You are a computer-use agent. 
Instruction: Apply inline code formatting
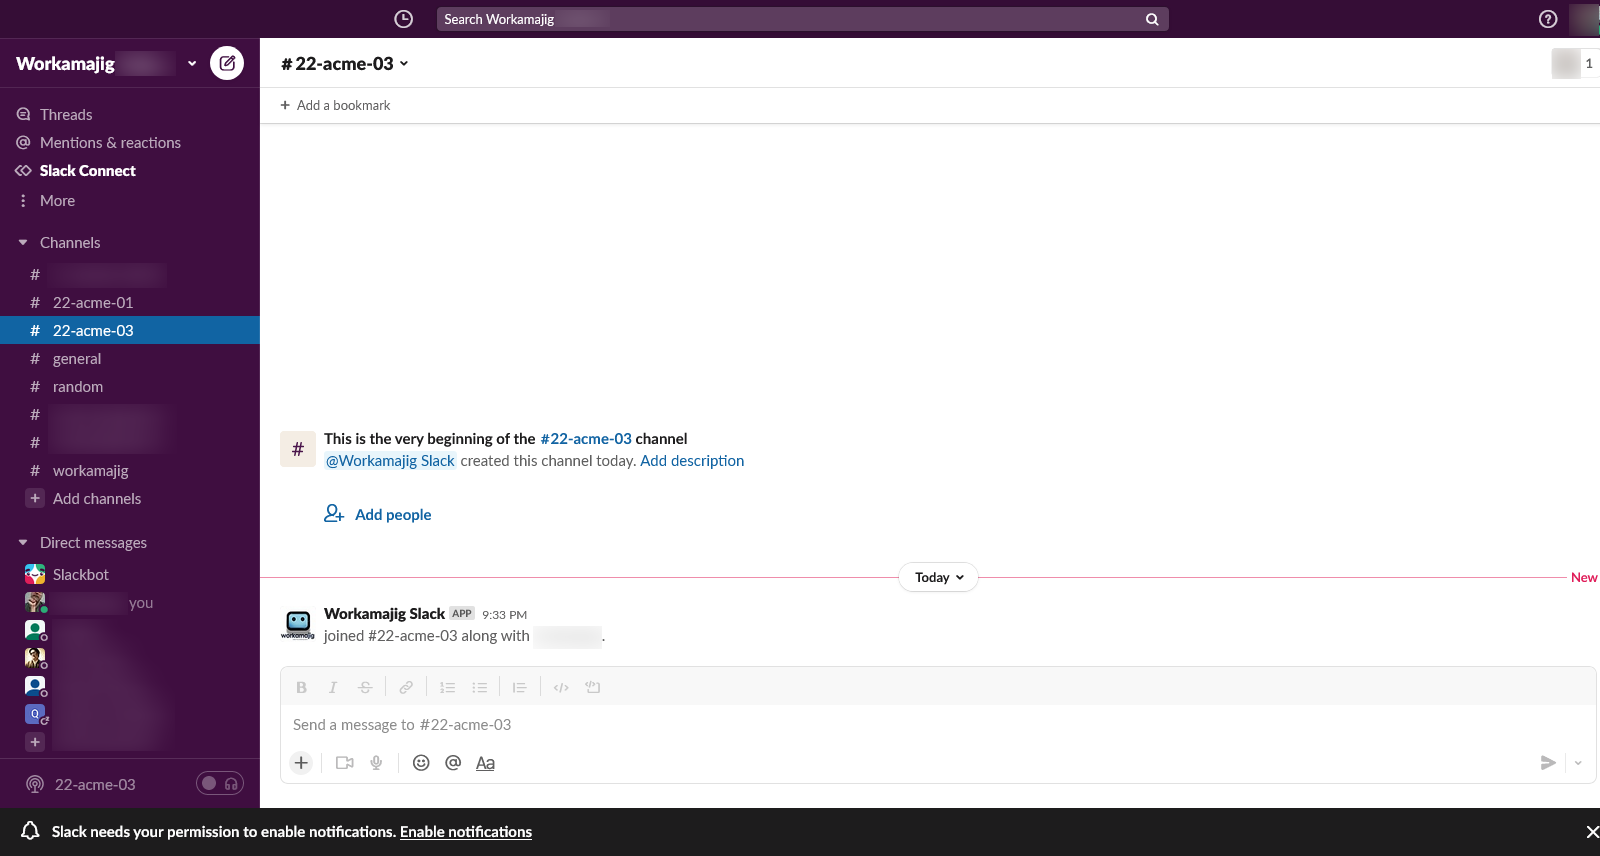coord(561,687)
